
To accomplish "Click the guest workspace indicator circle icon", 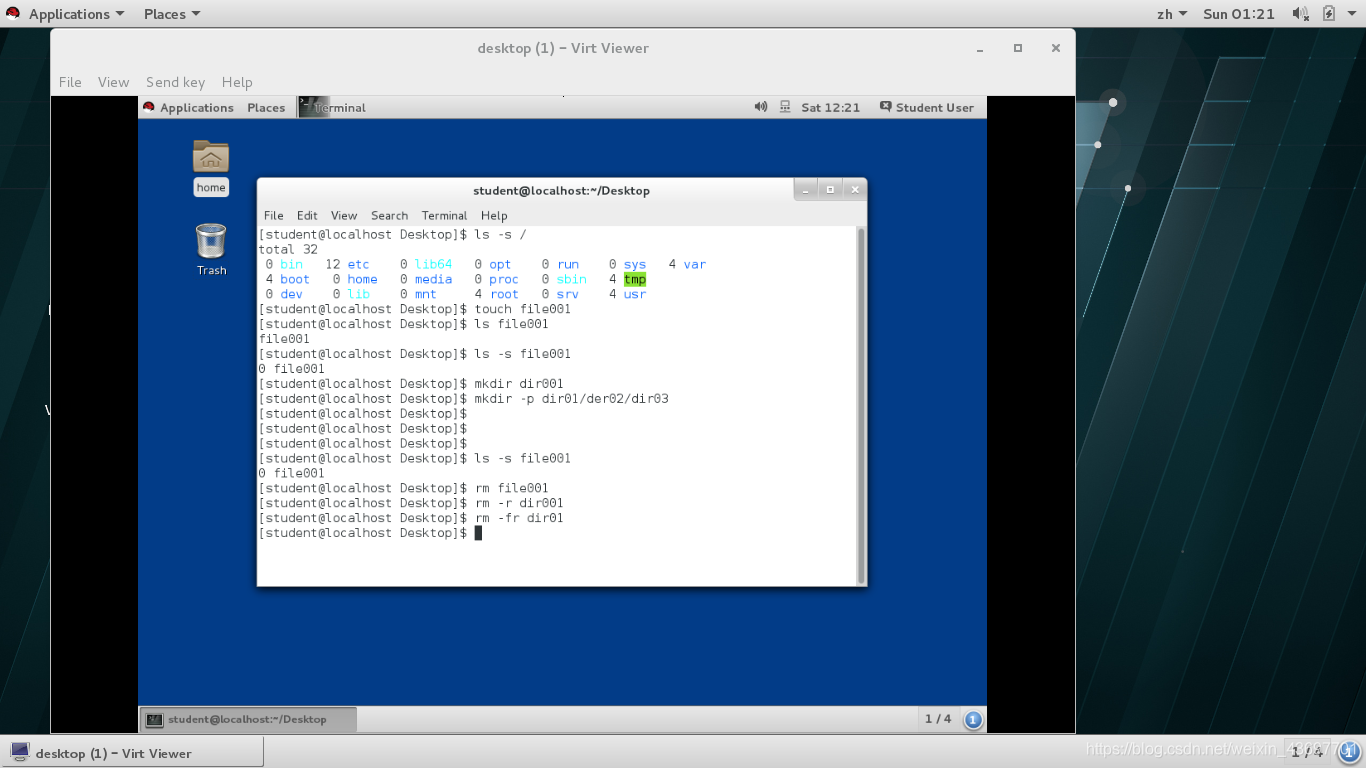I will pos(973,719).
